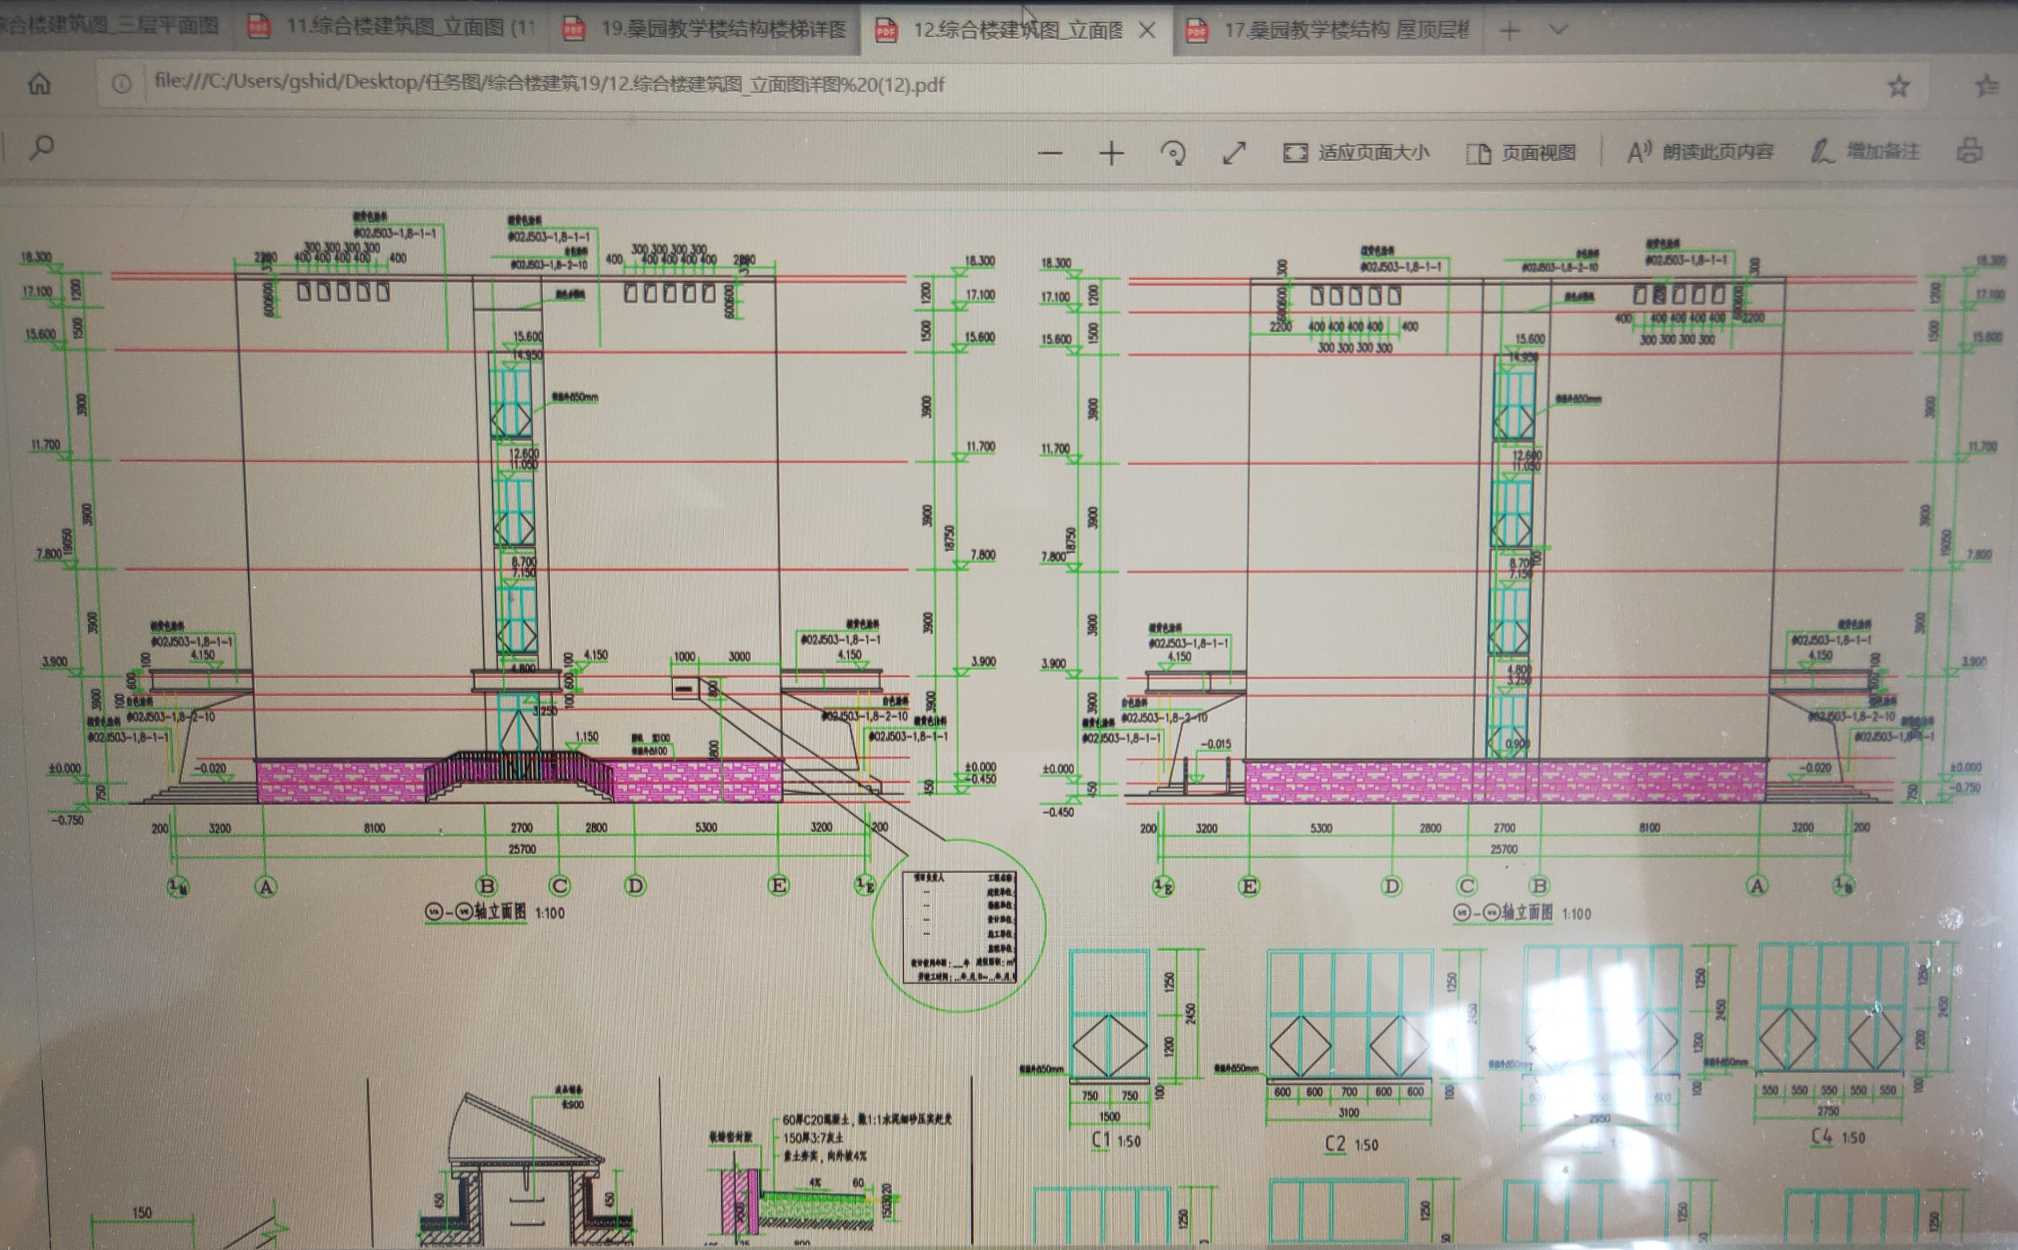Rotate the PDF with the rotate icon
Image resolution: width=2018 pixels, height=1250 pixels.
tap(1173, 153)
